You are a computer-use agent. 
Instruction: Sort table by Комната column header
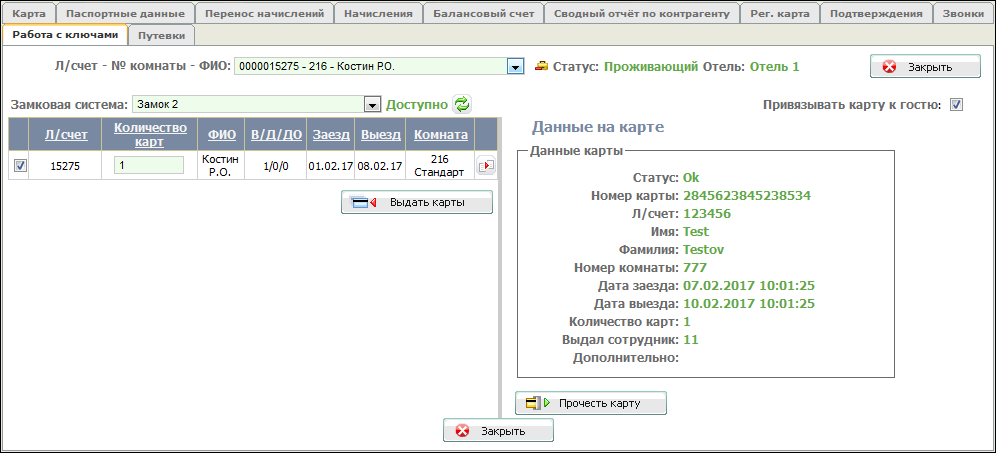point(441,135)
